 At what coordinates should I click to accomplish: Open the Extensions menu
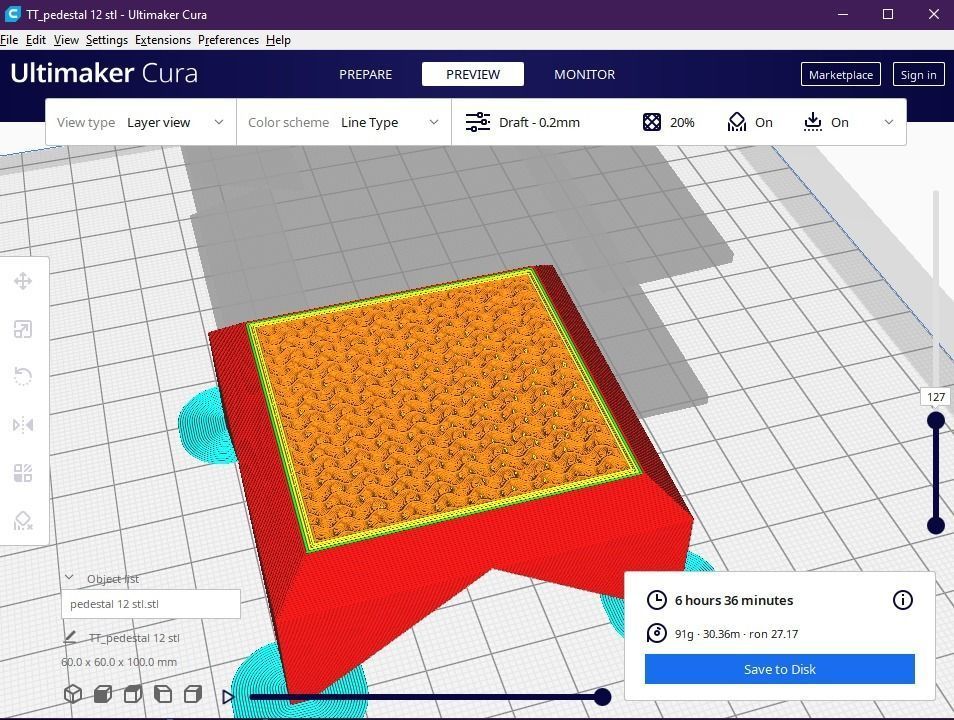162,40
